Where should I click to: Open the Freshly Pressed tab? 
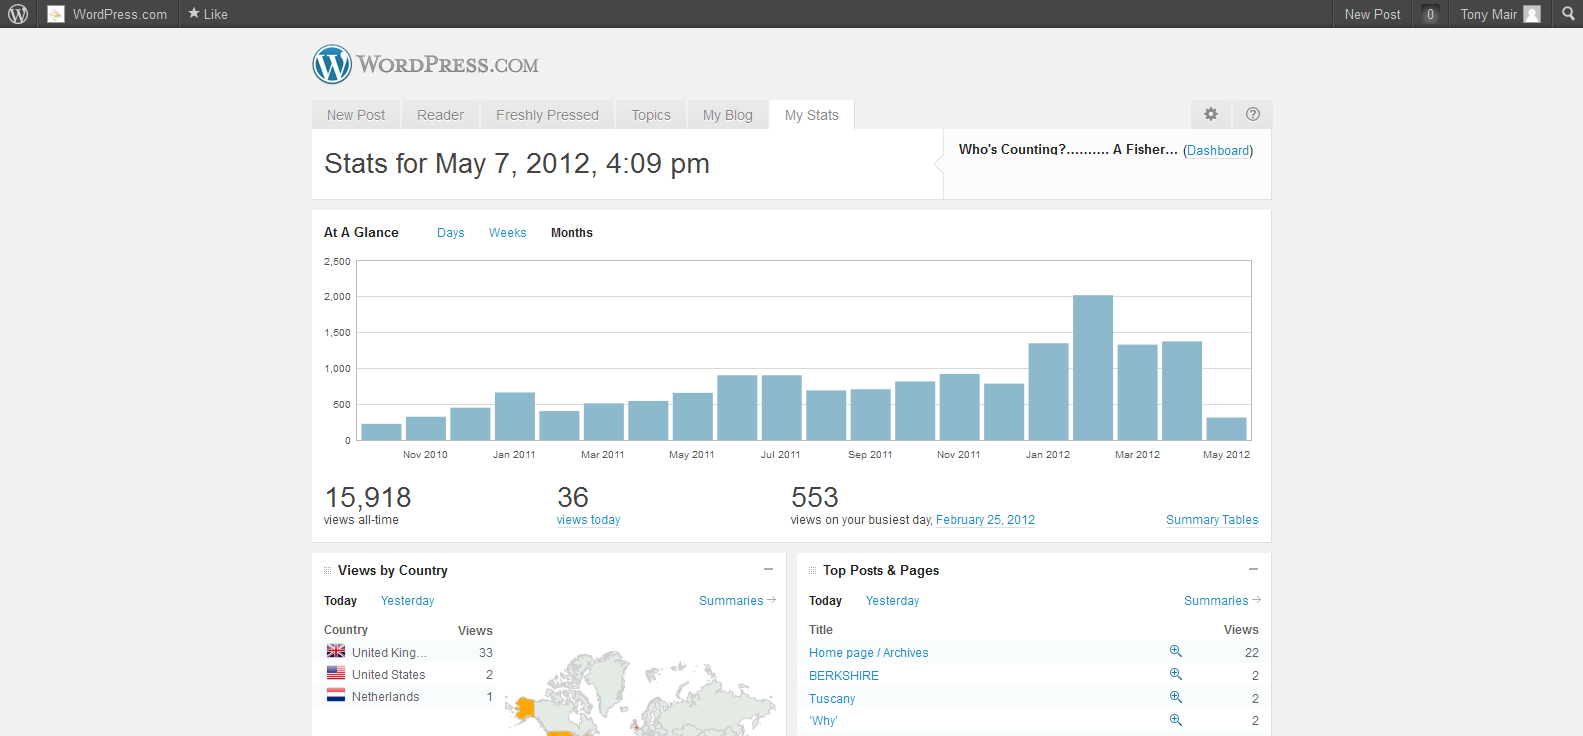click(547, 115)
